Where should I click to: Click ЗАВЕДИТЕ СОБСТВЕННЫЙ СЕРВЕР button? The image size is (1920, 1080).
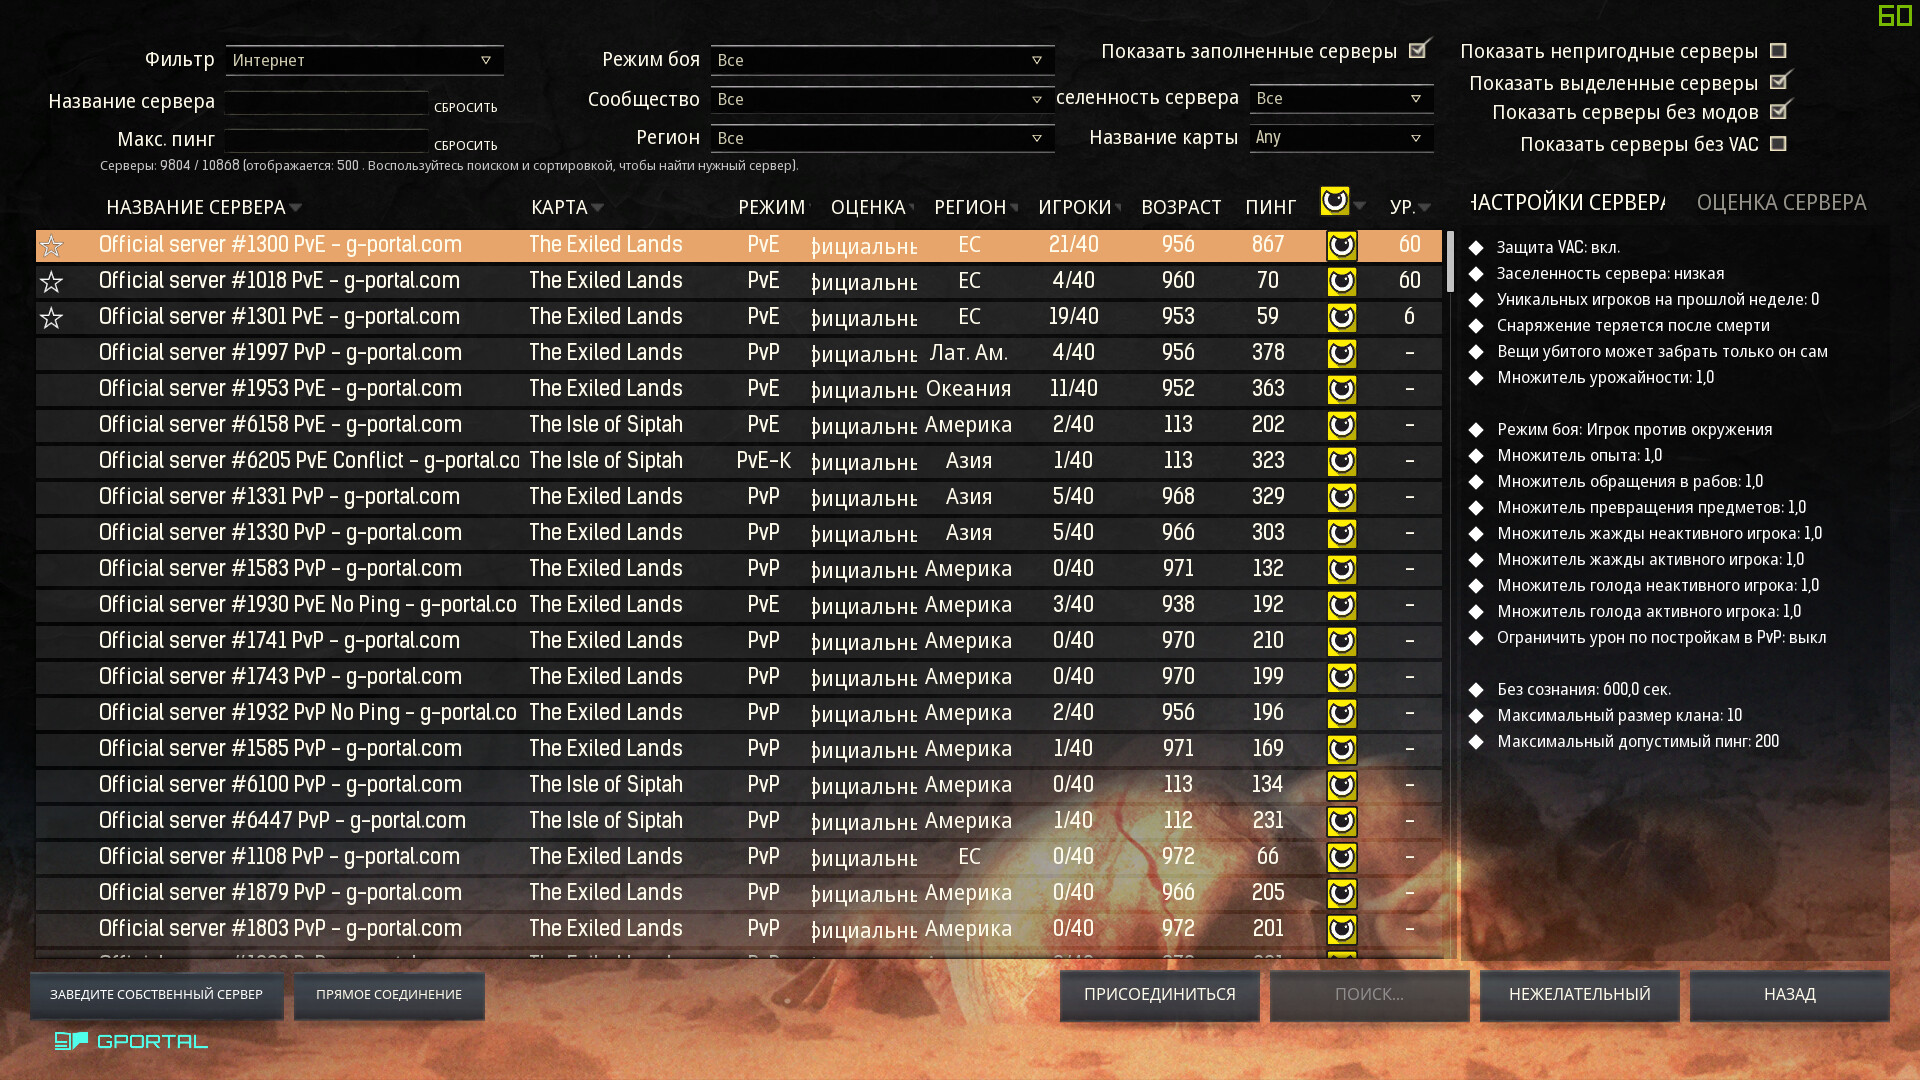(156, 995)
